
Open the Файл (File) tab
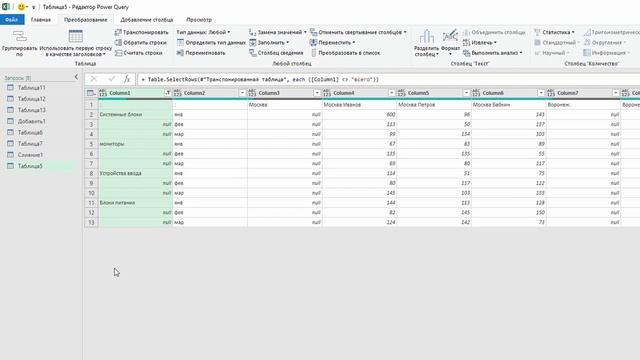[12, 20]
